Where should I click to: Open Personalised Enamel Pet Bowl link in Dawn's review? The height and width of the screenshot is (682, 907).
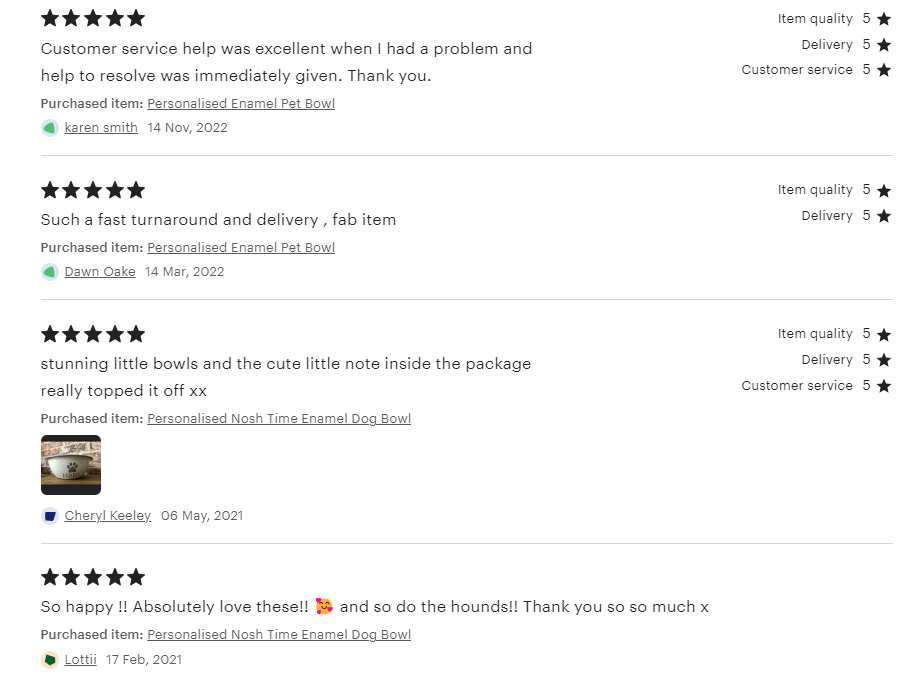[x=241, y=248]
